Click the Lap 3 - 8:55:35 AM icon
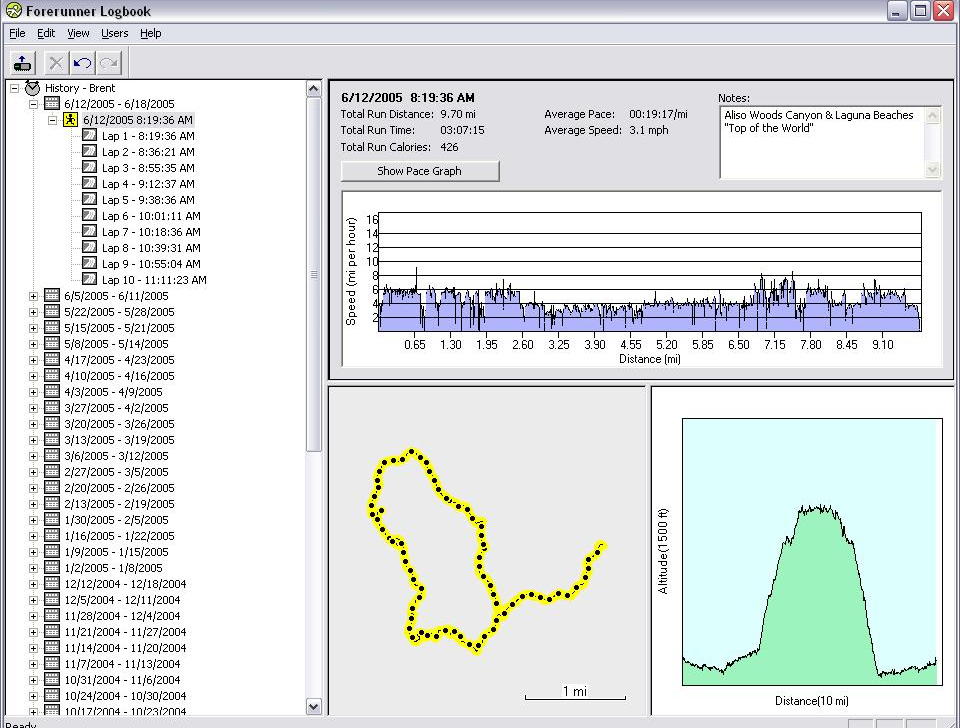This screenshot has height=728, width=960. click(x=89, y=167)
